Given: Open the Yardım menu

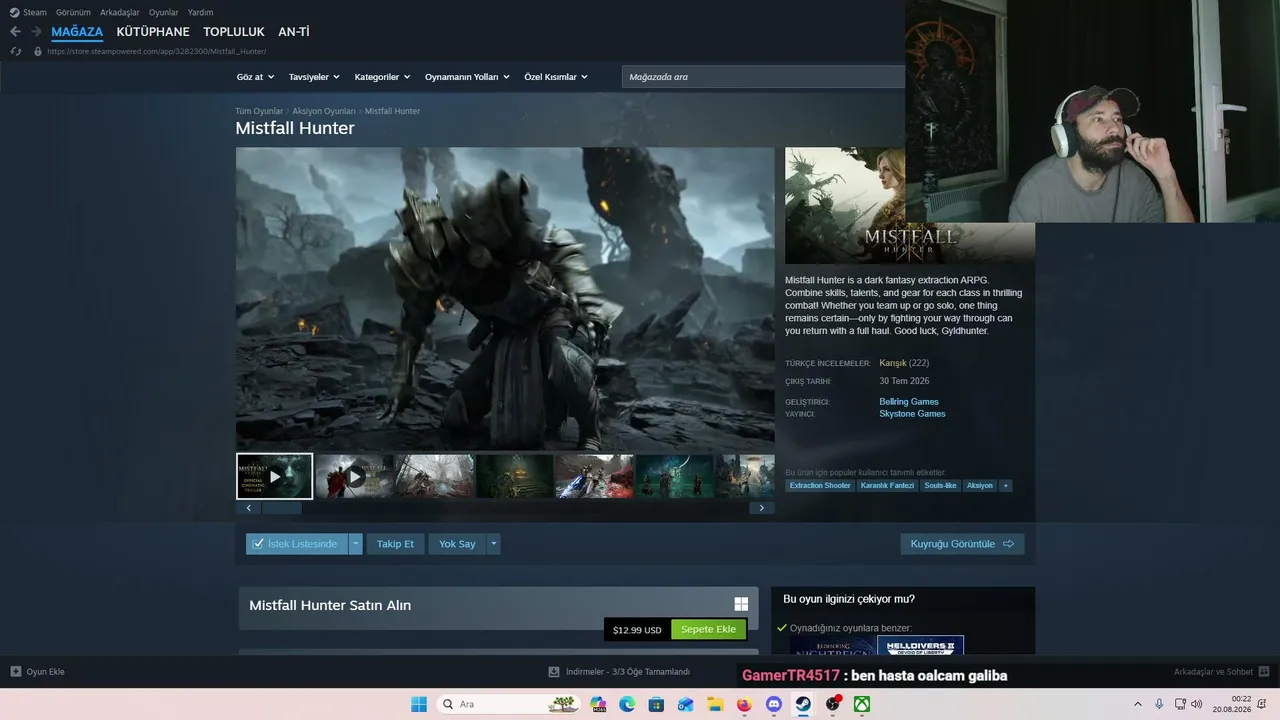Looking at the screenshot, I should (x=200, y=13).
